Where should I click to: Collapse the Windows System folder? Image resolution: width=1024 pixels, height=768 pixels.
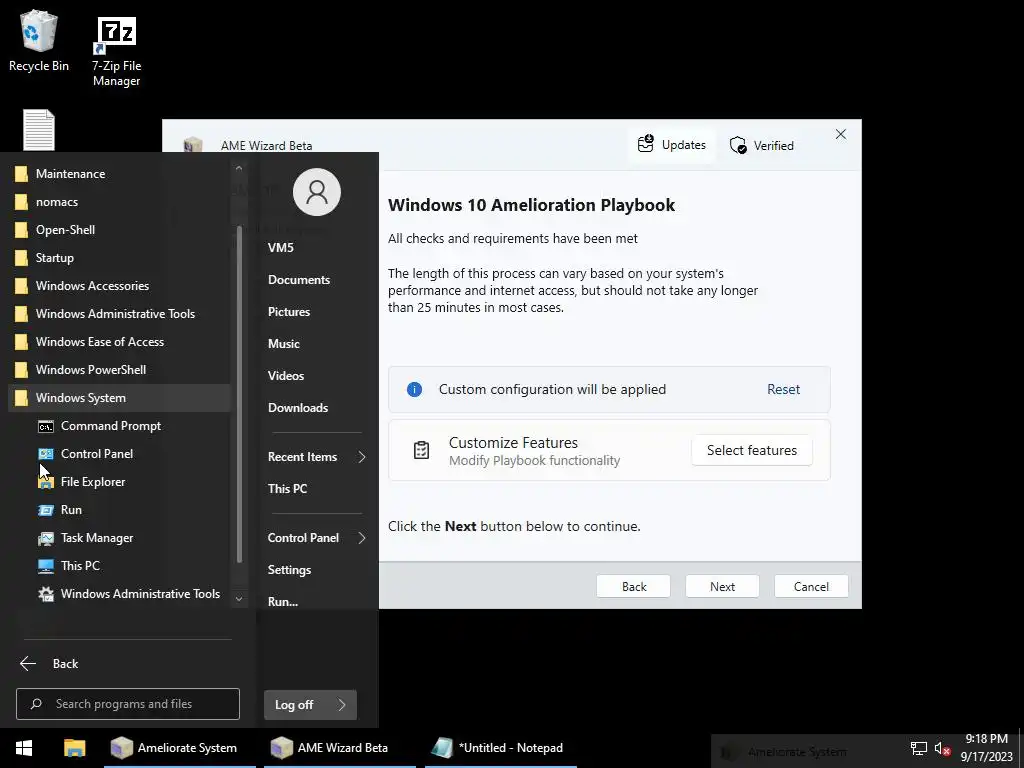[120, 398]
